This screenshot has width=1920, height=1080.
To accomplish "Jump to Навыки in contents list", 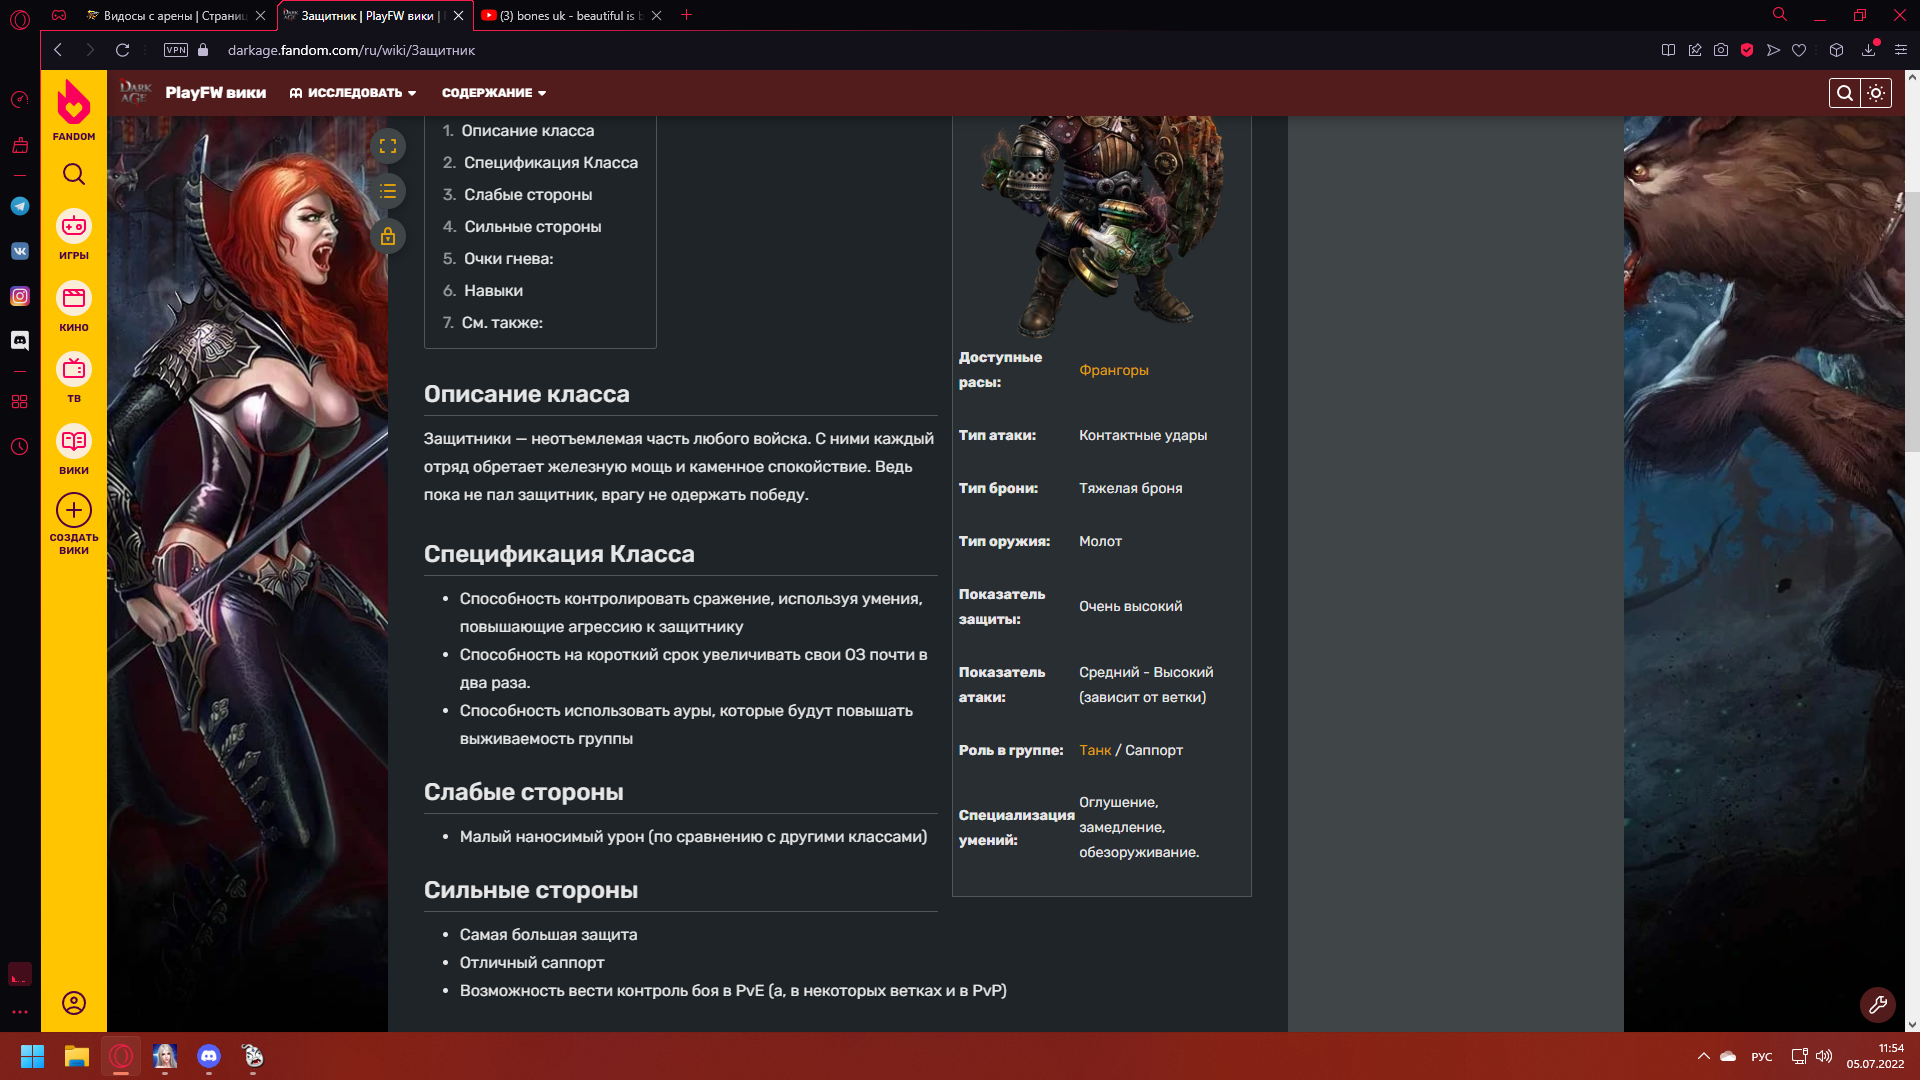I will coord(493,291).
